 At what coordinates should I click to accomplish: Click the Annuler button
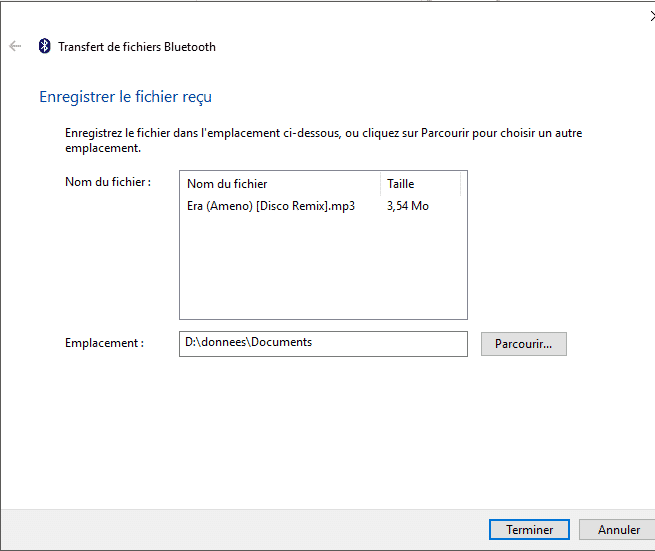pos(618,529)
